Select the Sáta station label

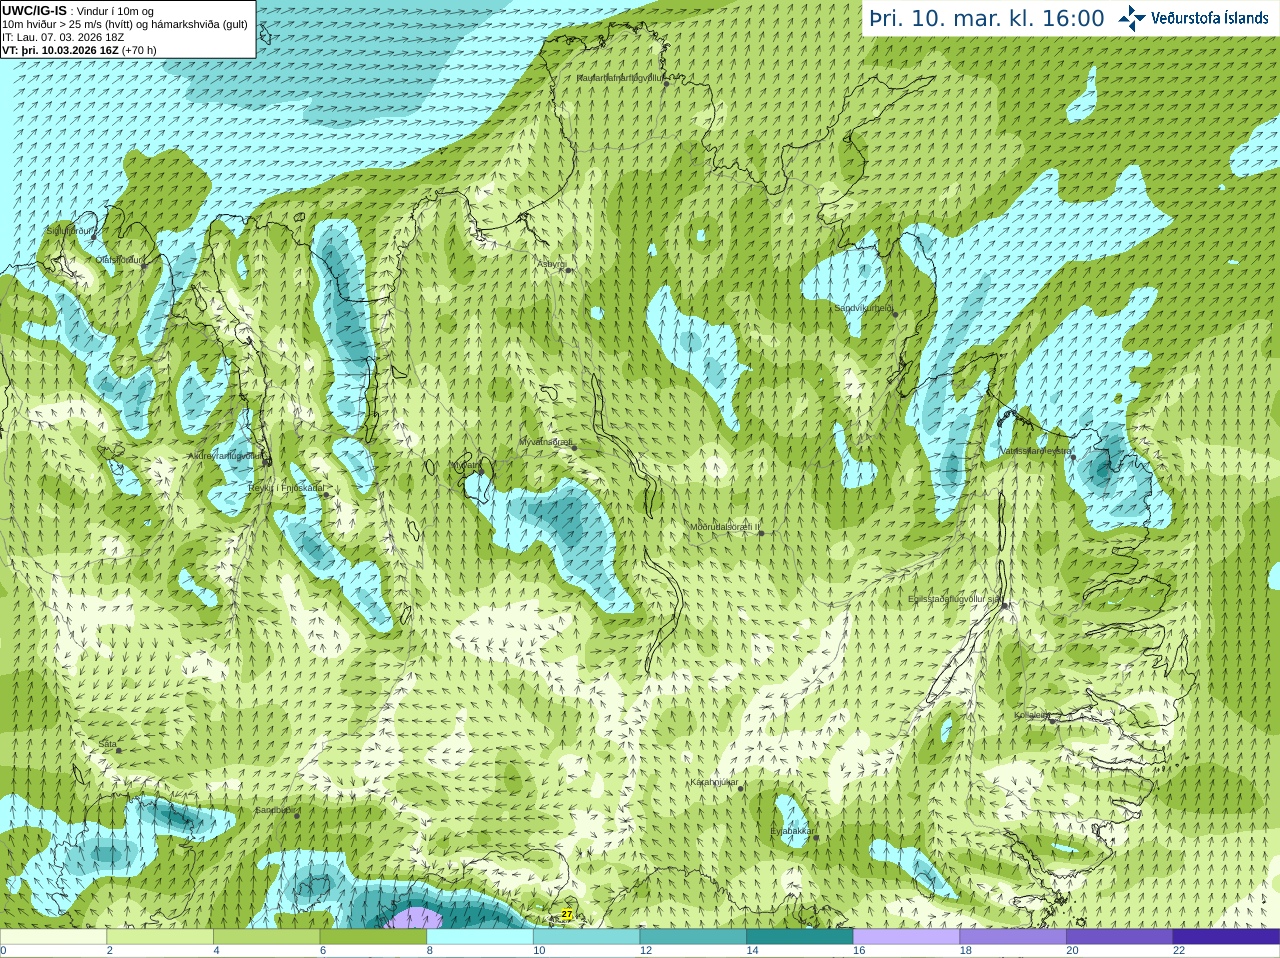point(108,744)
